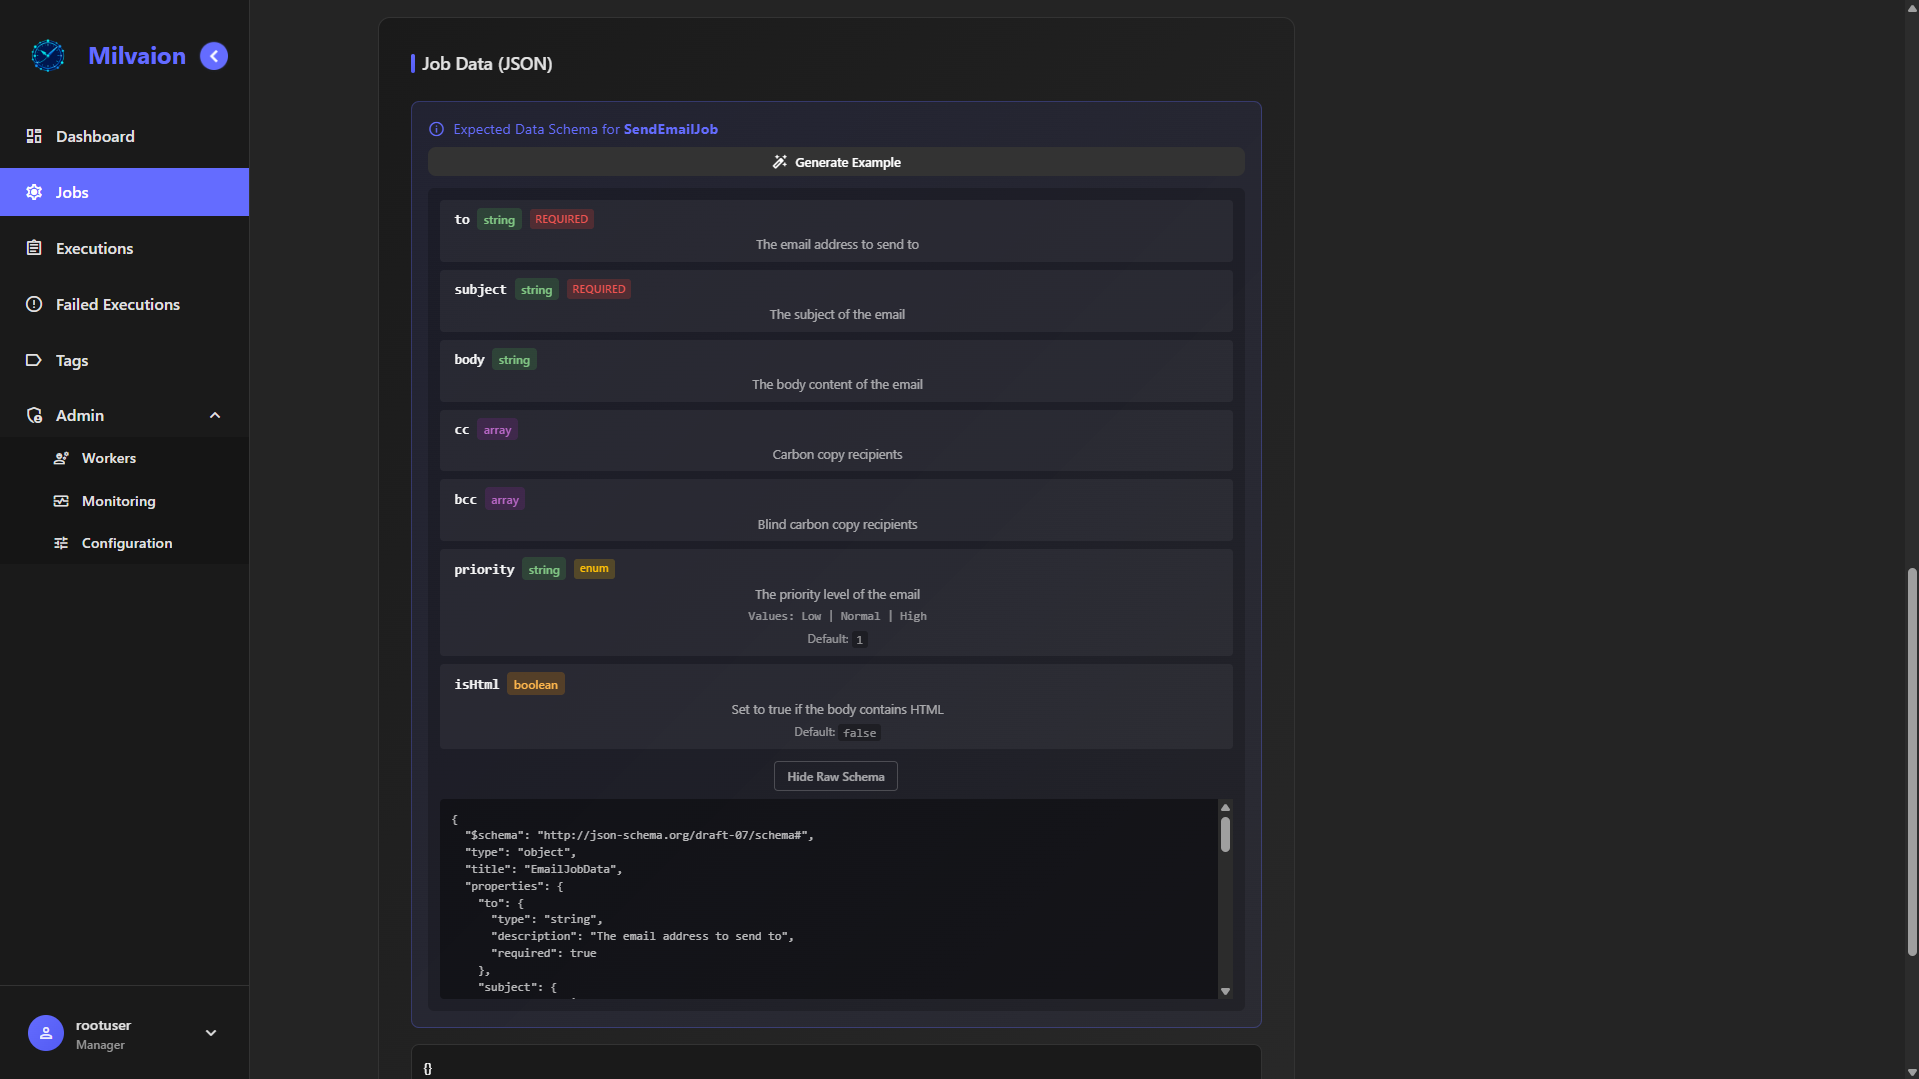This screenshot has height=1079, width=1919.
Task: Click the rootuser avatar icon
Action: click(46, 1033)
